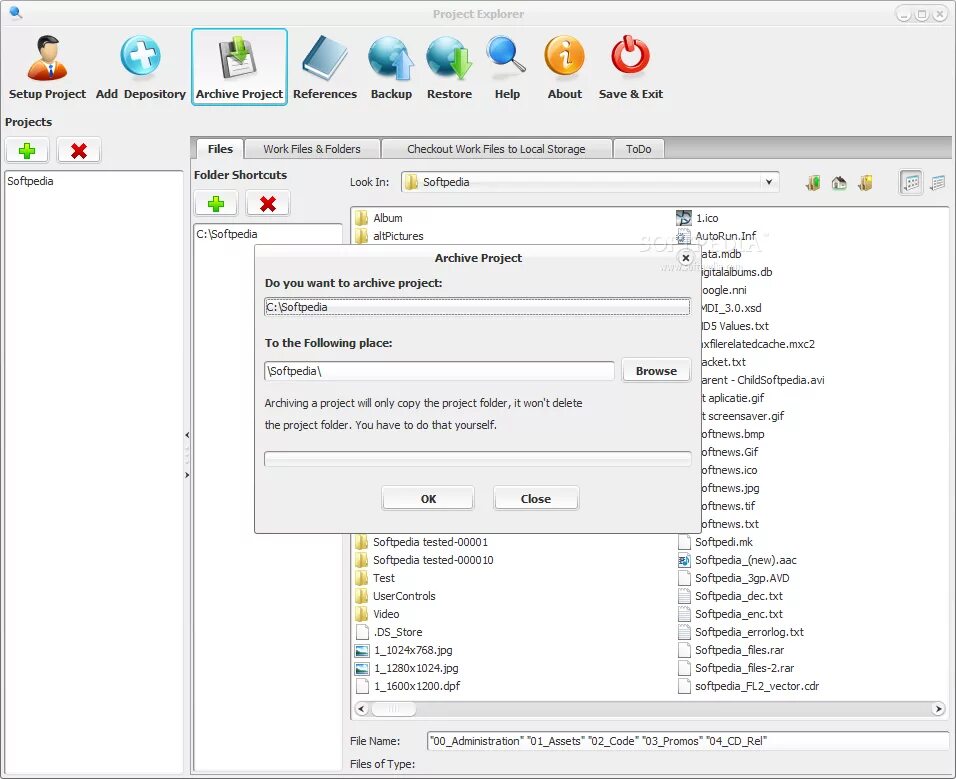This screenshot has width=956, height=779.
Task: Select the altPictures folder
Action: point(389,236)
